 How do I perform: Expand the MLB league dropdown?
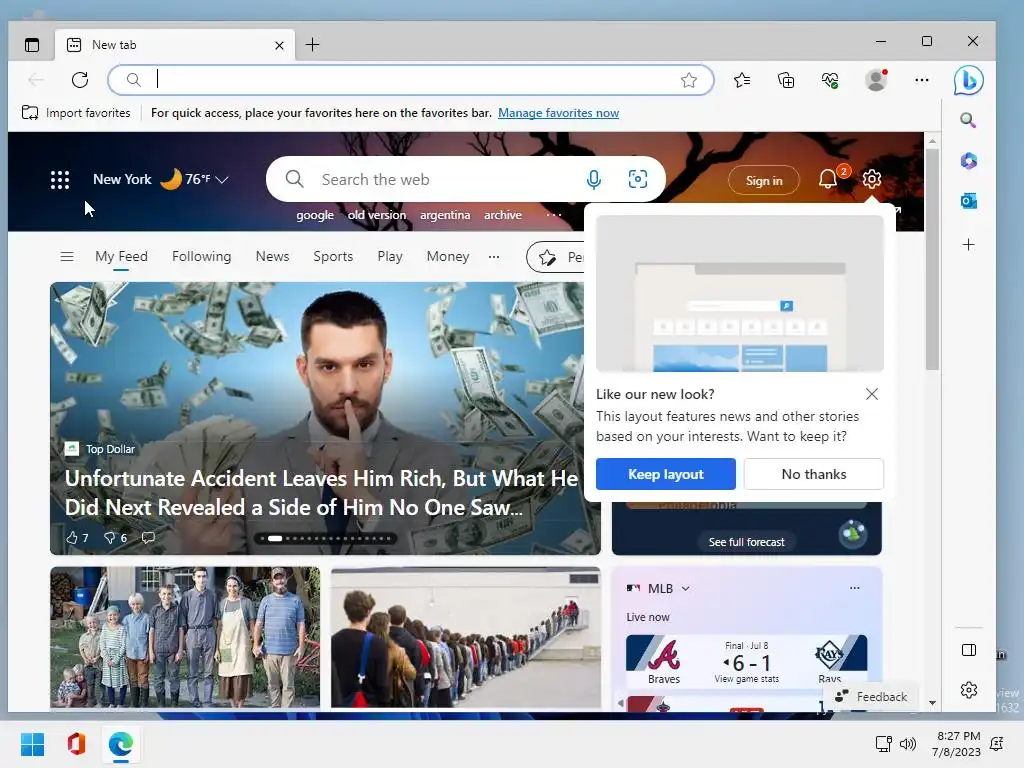686,588
